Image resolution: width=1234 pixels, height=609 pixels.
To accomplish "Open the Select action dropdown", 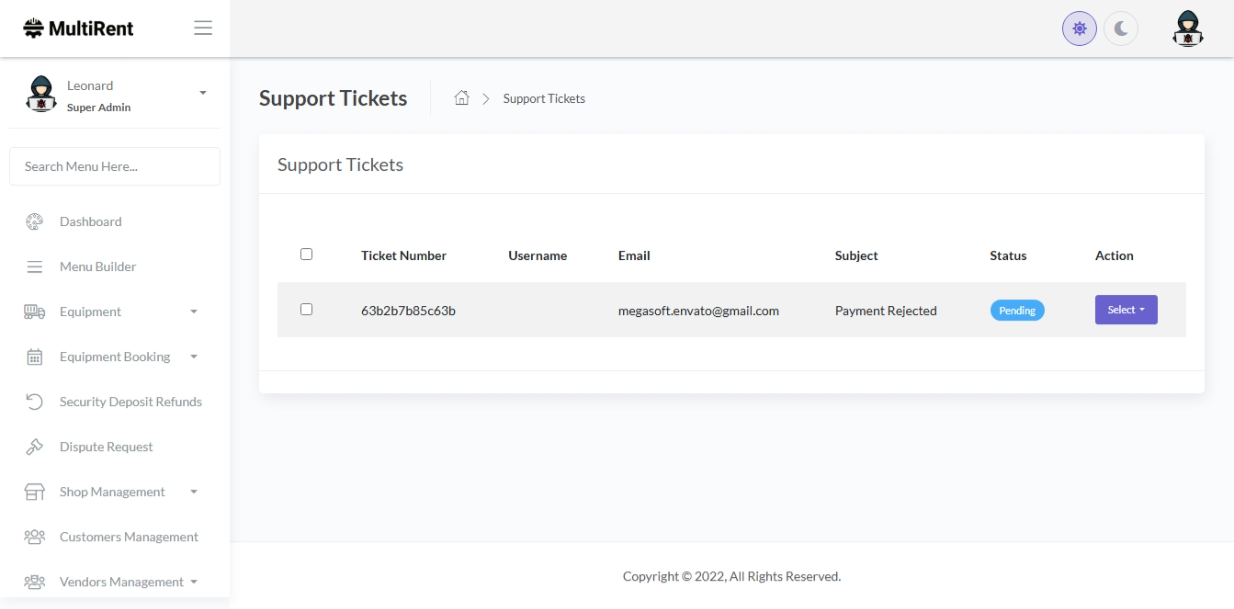I will click(x=1126, y=310).
